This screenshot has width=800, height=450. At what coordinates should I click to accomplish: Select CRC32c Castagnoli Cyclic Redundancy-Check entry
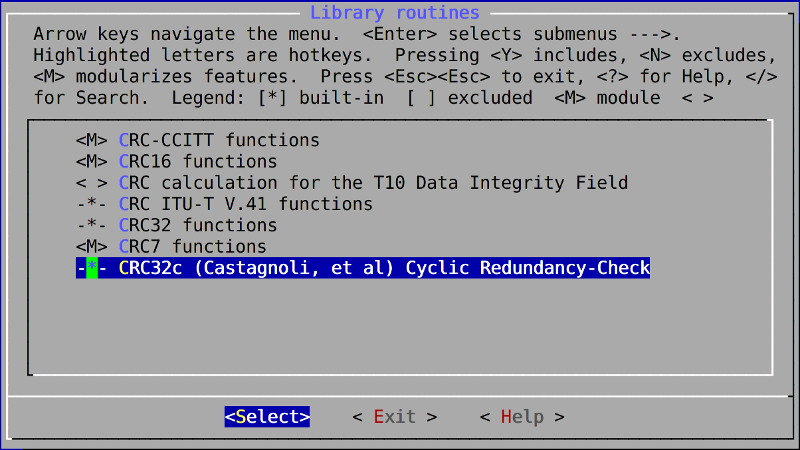(x=363, y=268)
